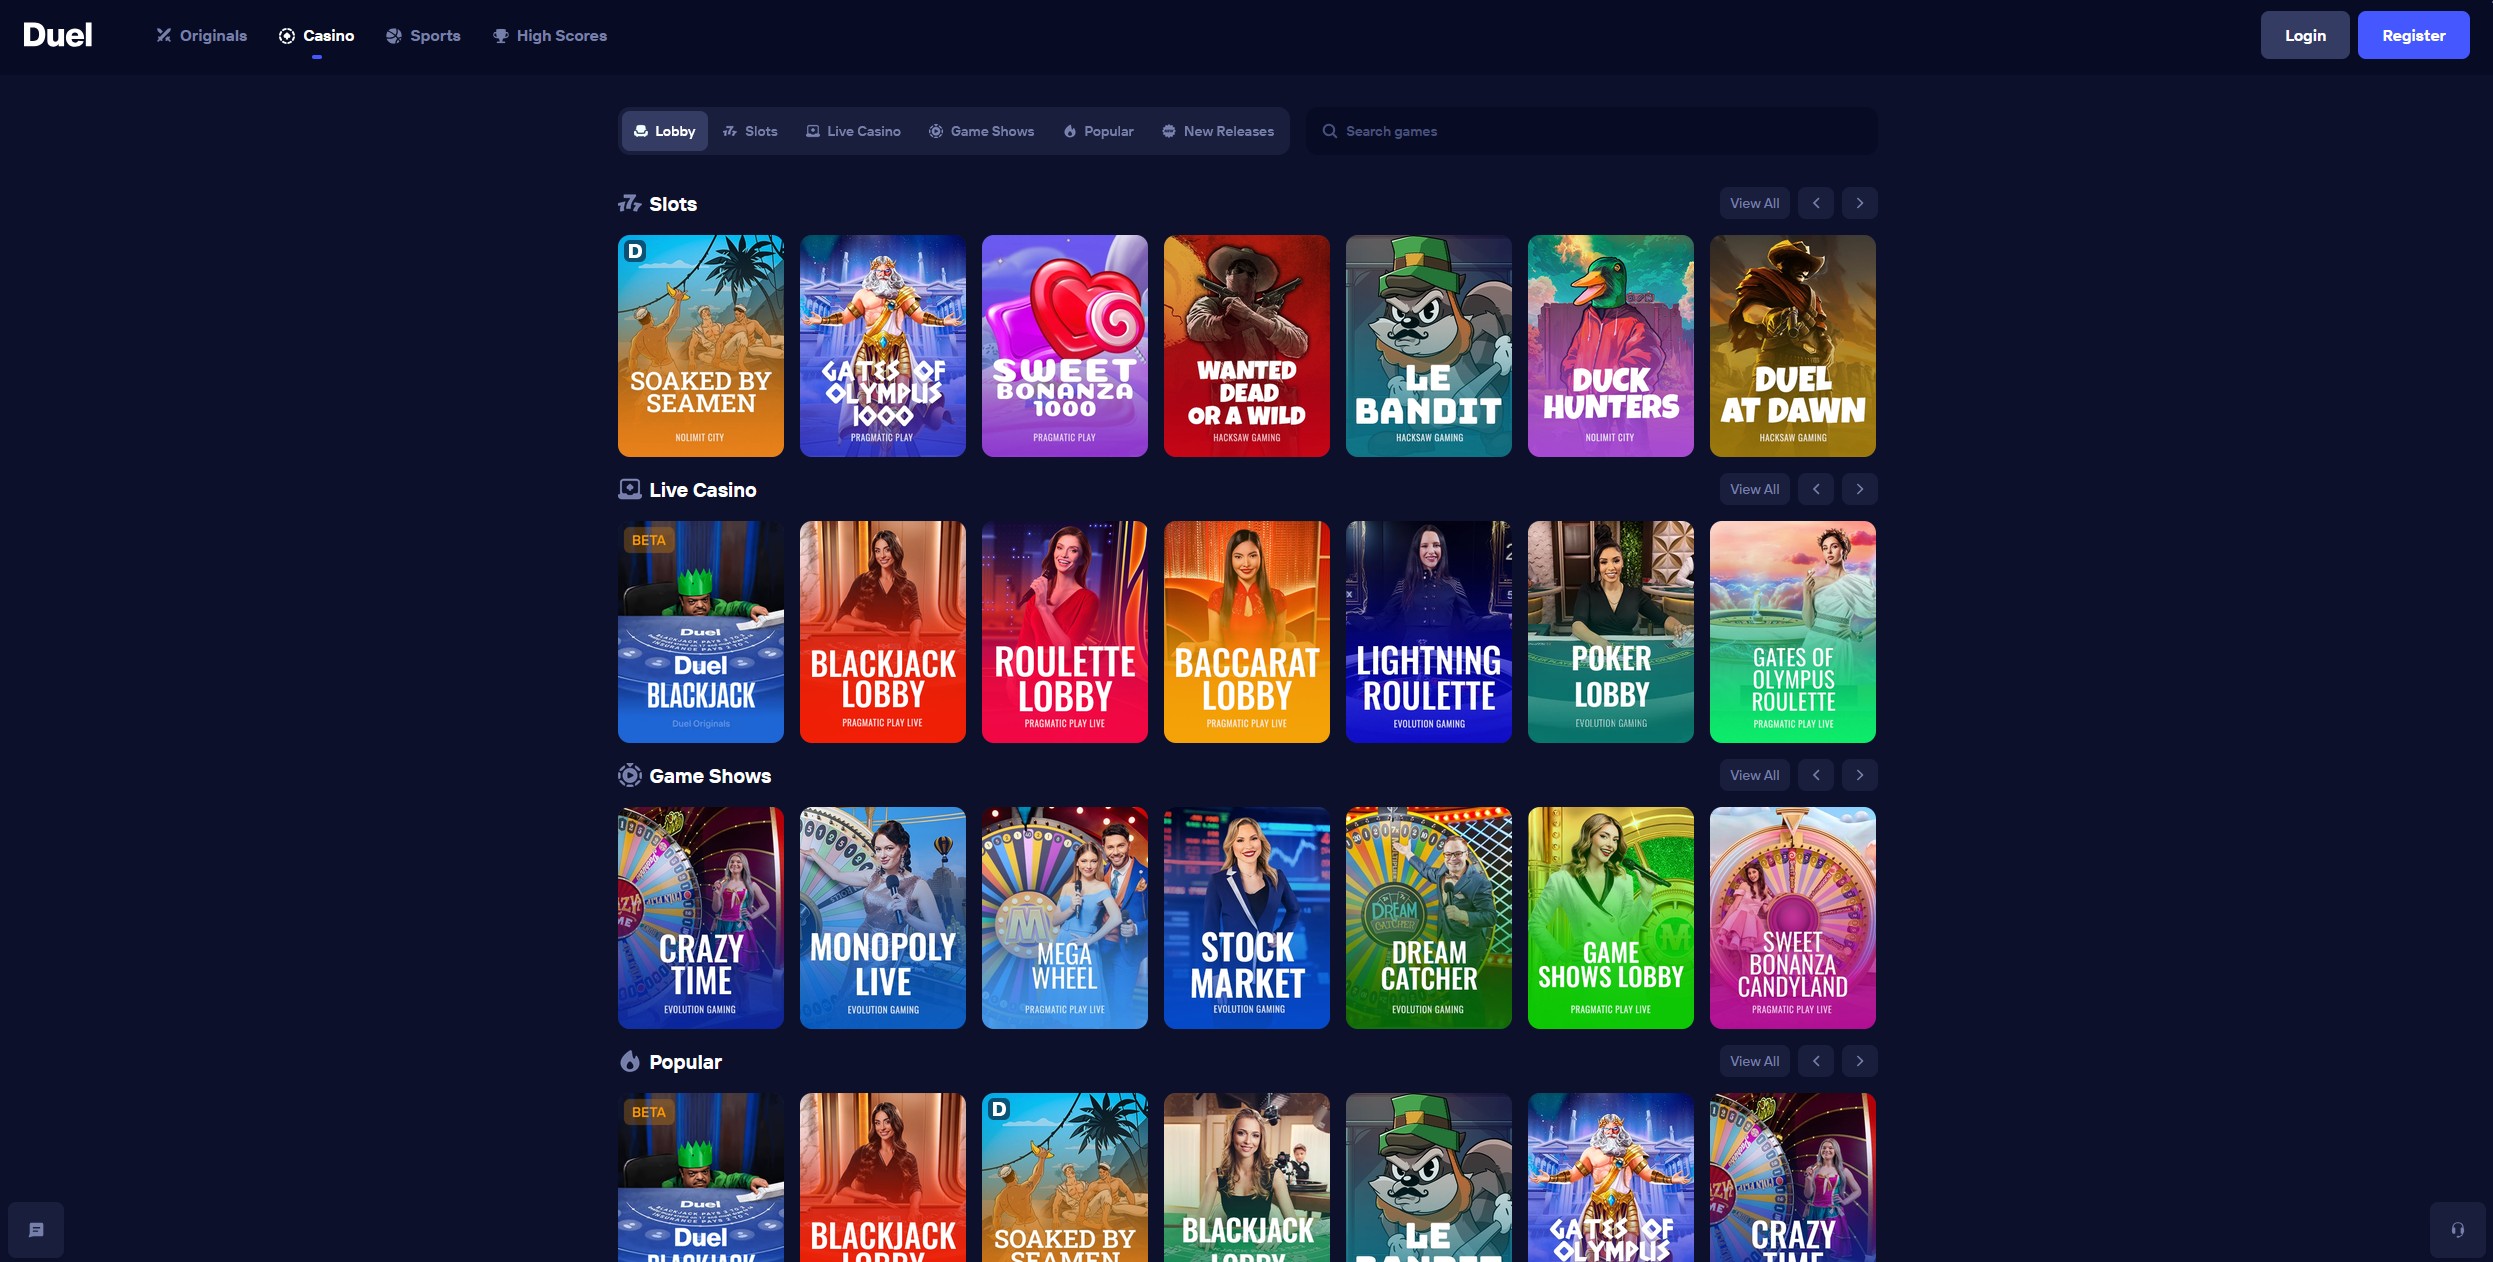This screenshot has width=2493, height=1262.
Task: Open Le Bandit in Slots row
Action: click(x=1429, y=346)
